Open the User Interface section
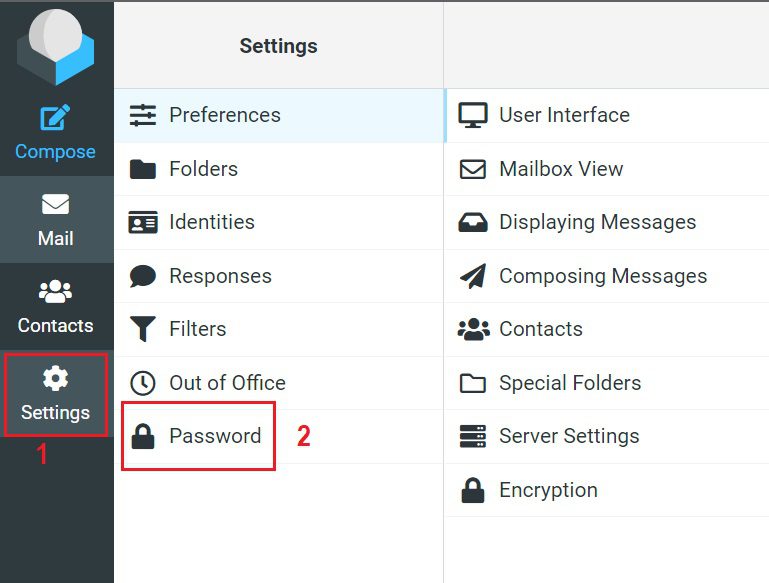769x583 pixels. click(x=564, y=115)
